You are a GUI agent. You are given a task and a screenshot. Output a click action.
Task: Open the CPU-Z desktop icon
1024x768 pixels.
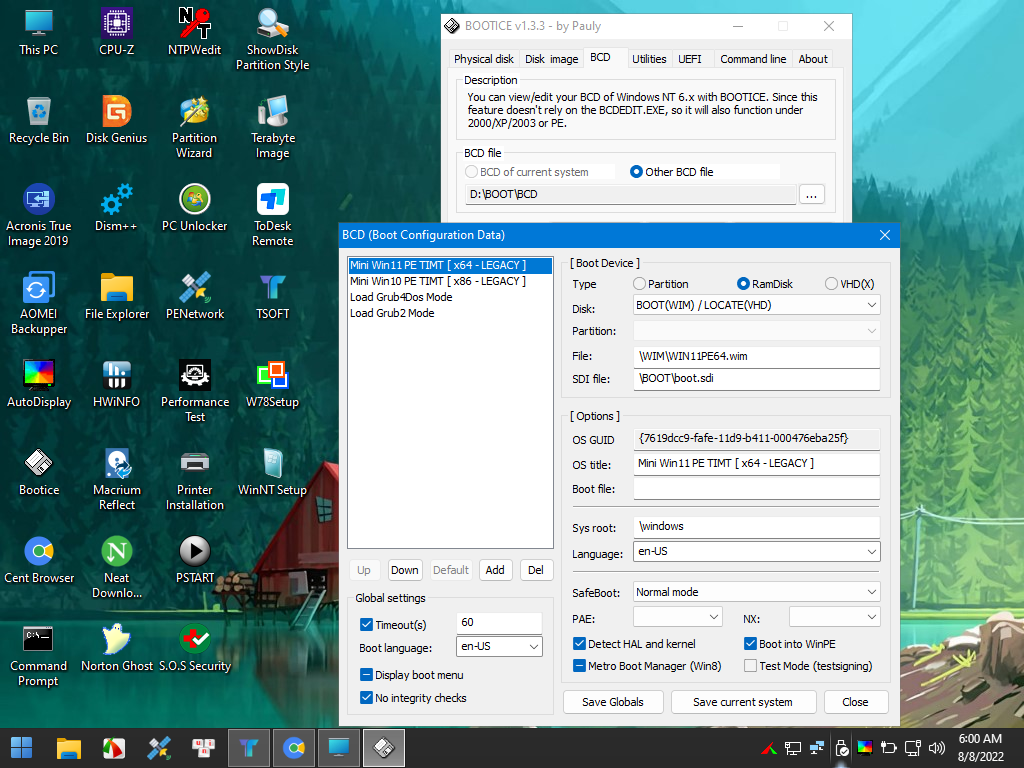(116, 31)
